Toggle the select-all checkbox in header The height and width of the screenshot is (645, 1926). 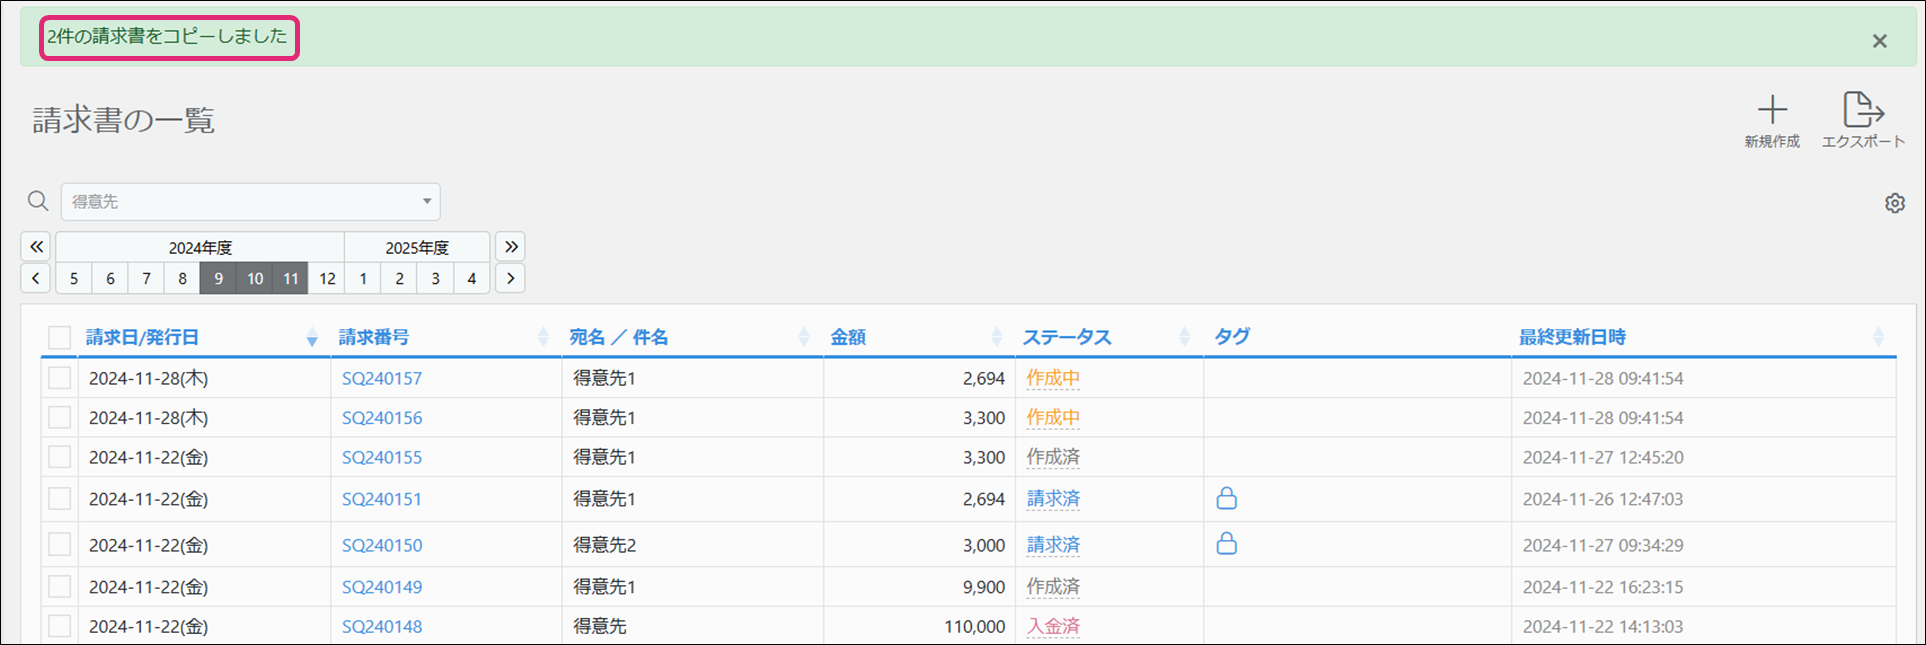pos(60,338)
